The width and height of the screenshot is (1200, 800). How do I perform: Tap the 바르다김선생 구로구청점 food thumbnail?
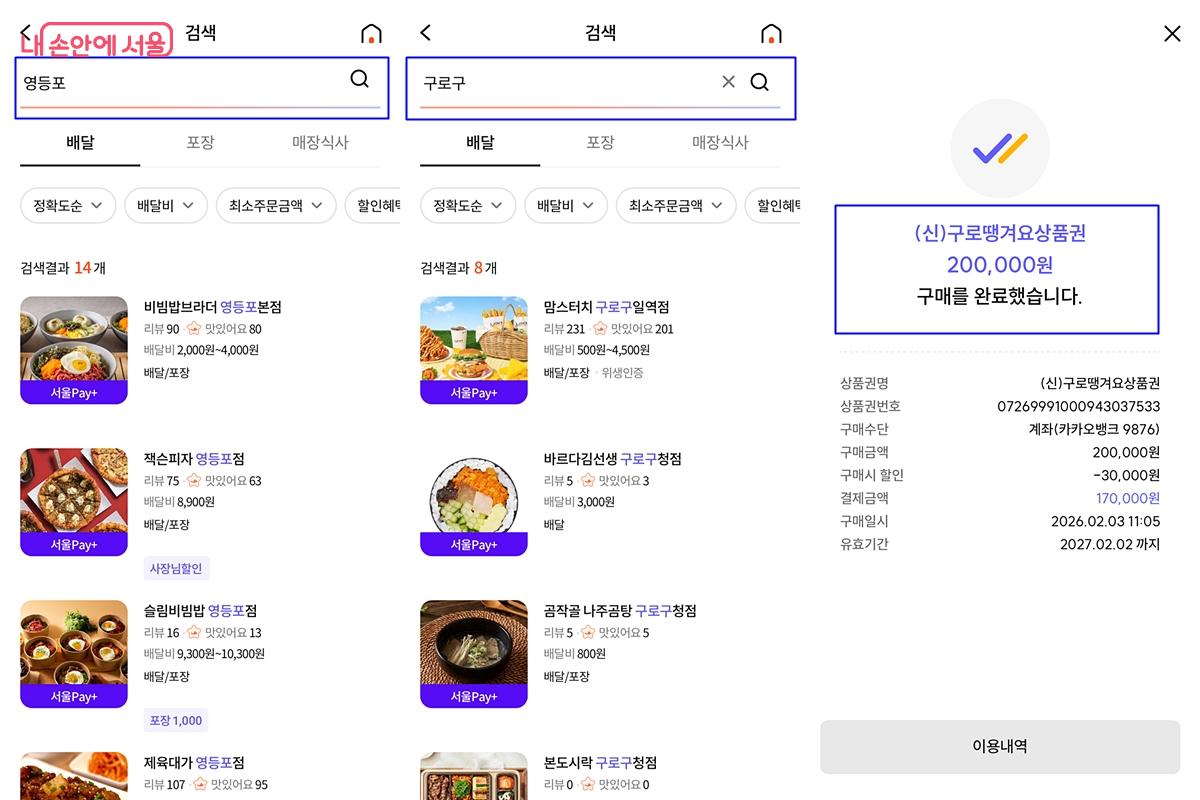(x=473, y=502)
